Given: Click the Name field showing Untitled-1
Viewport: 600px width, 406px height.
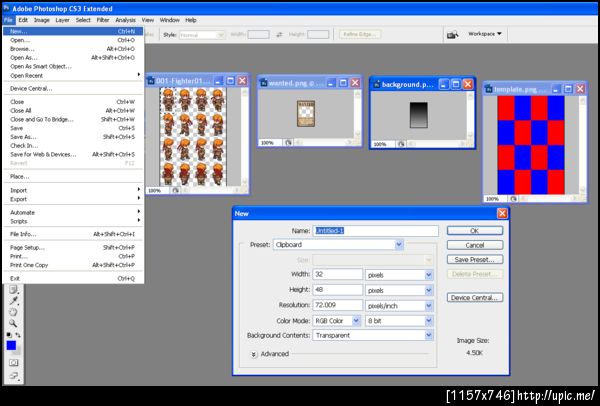Looking at the screenshot, I should pos(375,231).
